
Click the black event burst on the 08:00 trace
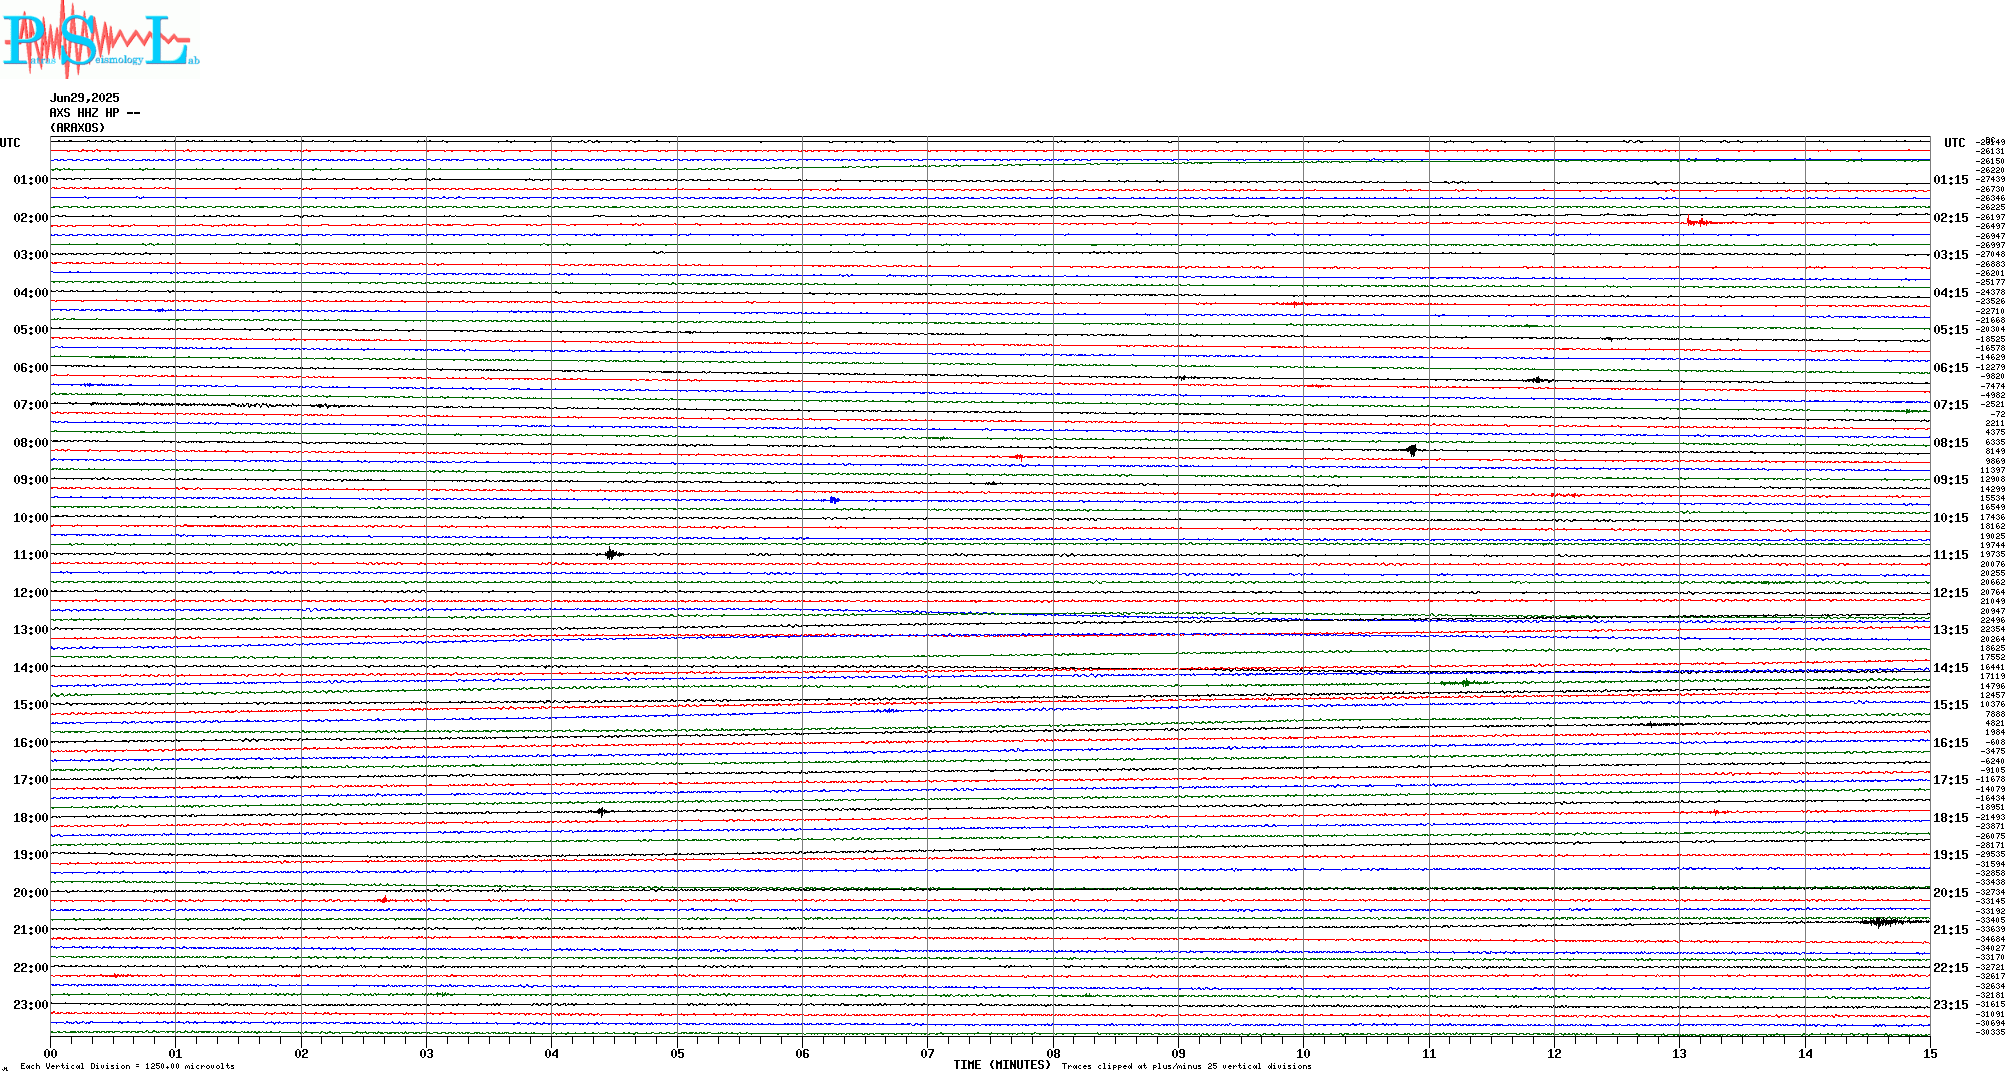pyautogui.click(x=1412, y=450)
